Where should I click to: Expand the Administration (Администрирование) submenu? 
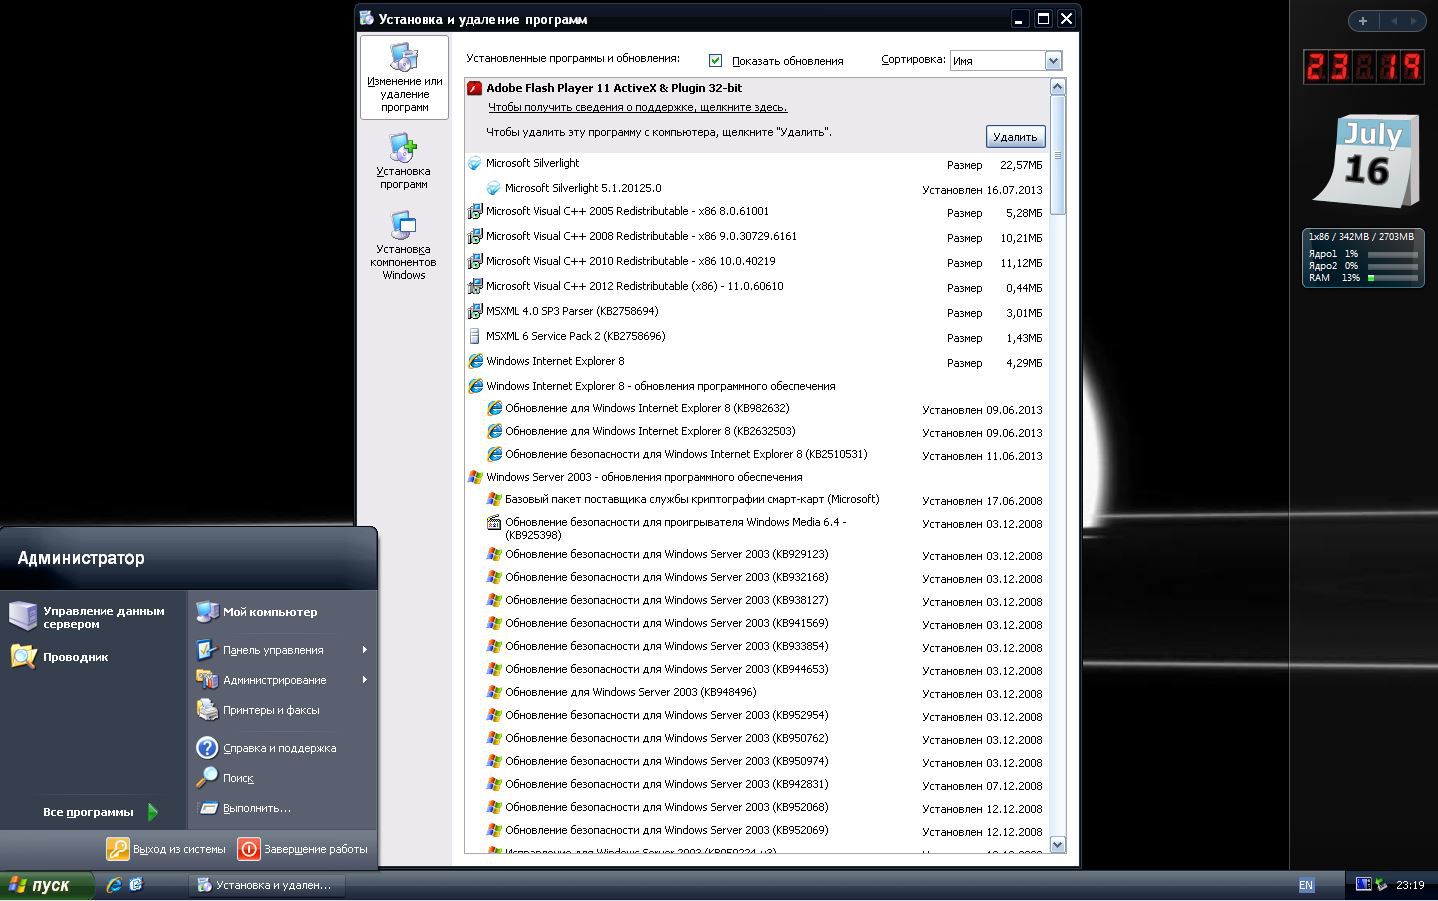tap(283, 680)
